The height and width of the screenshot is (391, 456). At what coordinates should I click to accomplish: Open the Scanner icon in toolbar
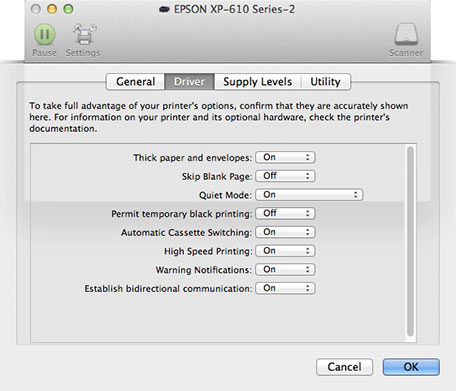click(x=406, y=34)
